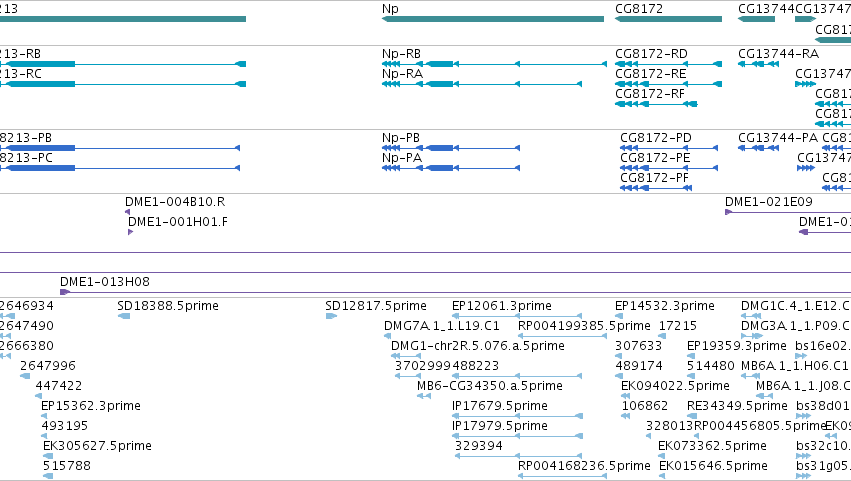This screenshot has height=481, width=851.
Task: Click the DMG7A.1_1.L19.C1 label
Action: (x=442, y=326)
